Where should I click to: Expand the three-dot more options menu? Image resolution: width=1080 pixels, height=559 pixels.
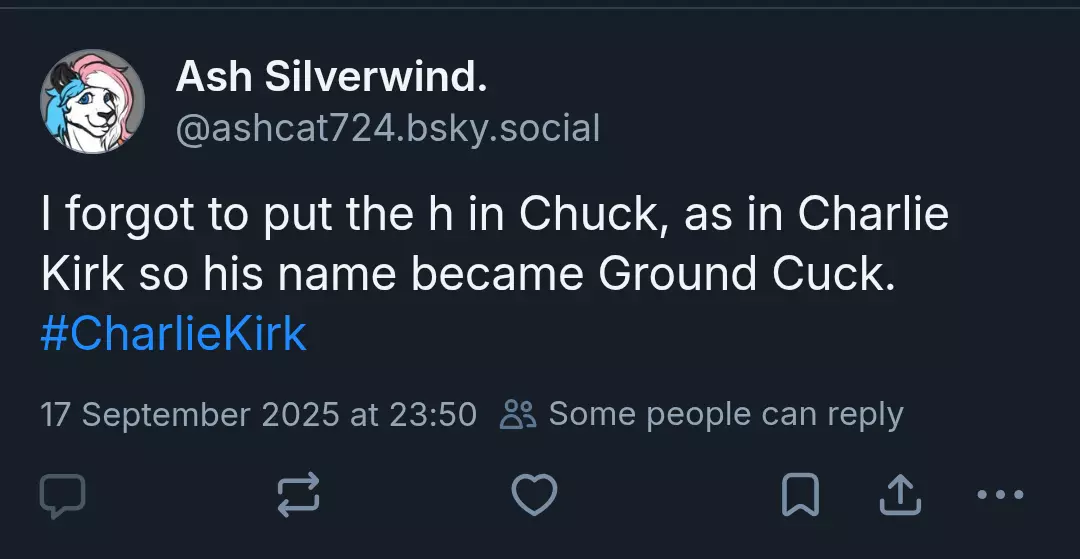[1000, 494]
